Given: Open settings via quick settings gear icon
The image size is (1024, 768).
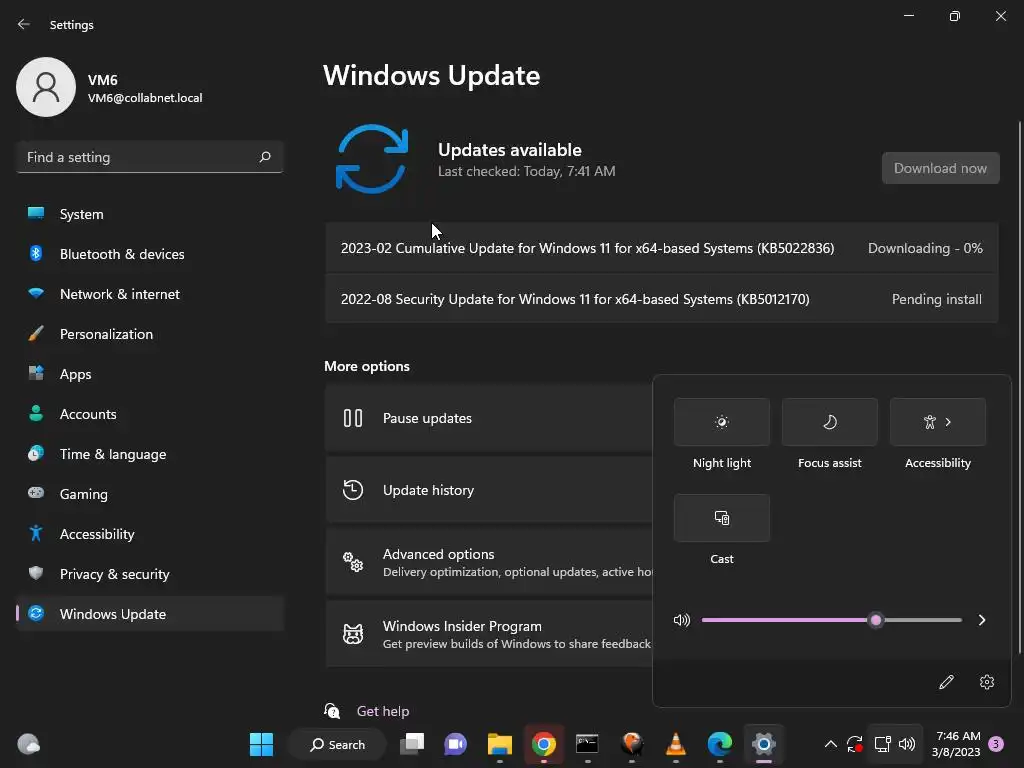Looking at the screenshot, I should (x=987, y=682).
